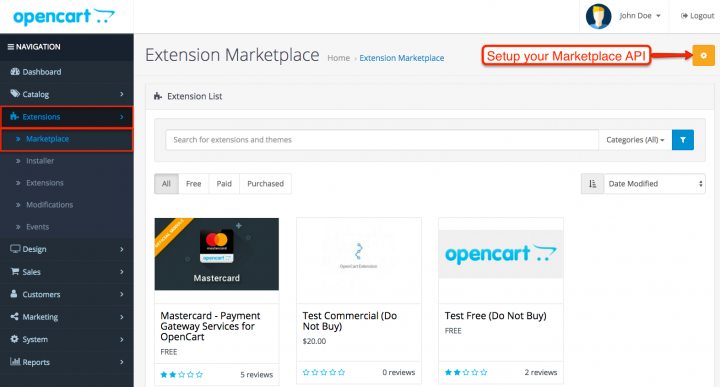This screenshot has width=720, height=387.
Task: Open the Date Modified sort select
Action: (655, 184)
